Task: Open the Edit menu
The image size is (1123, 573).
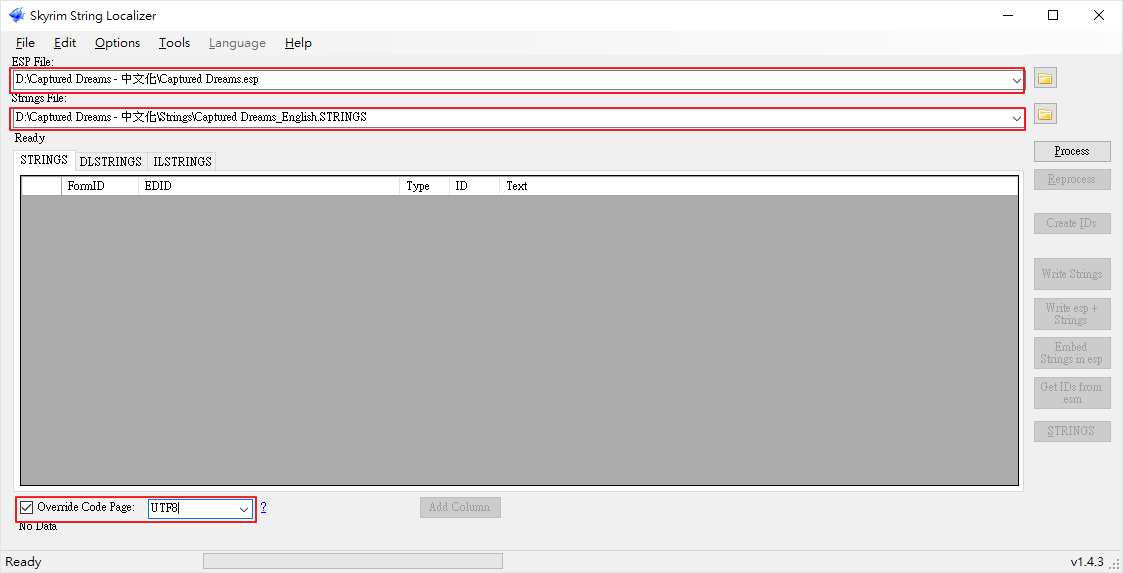Action: tap(65, 43)
